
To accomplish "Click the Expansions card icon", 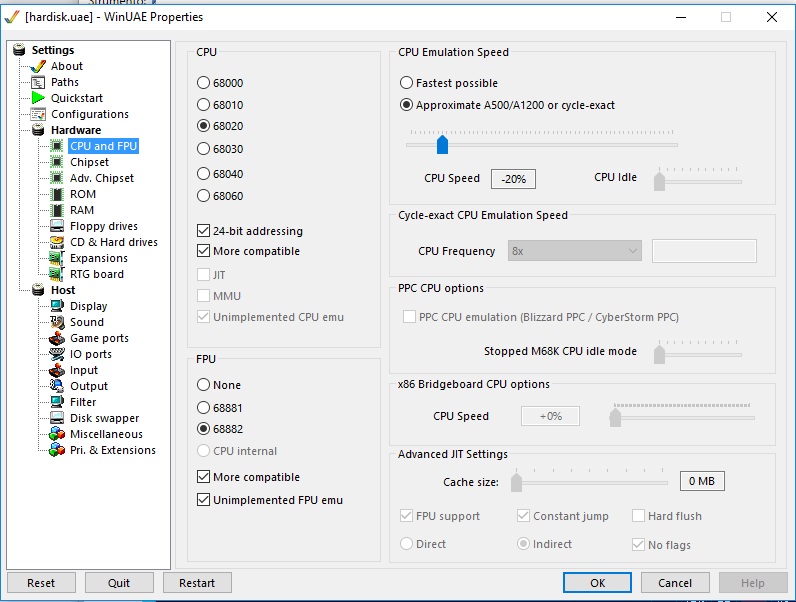I will click(x=57, y=258).
